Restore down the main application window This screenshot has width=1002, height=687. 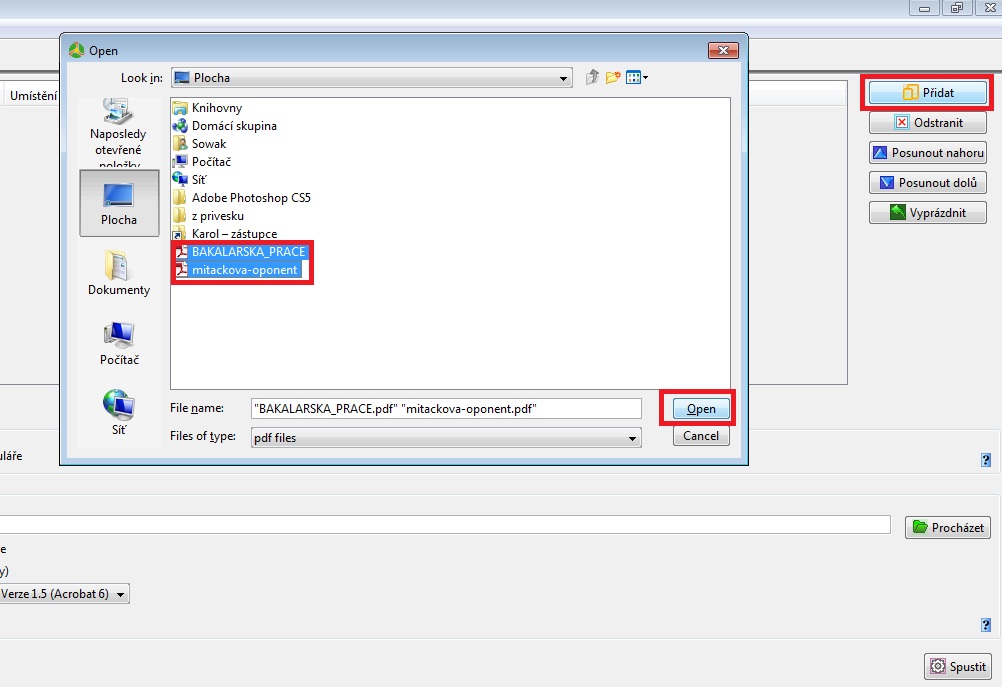[957, 8]
